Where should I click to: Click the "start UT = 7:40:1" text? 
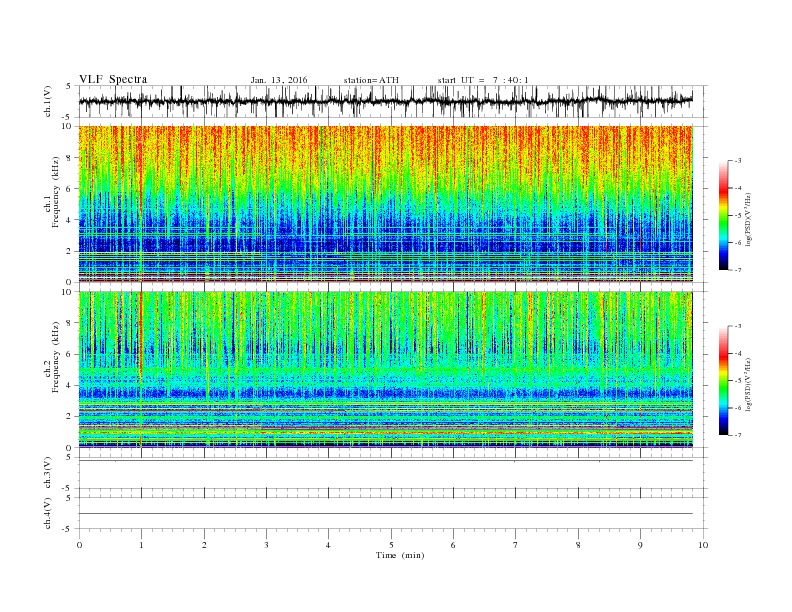click(483, 80)
